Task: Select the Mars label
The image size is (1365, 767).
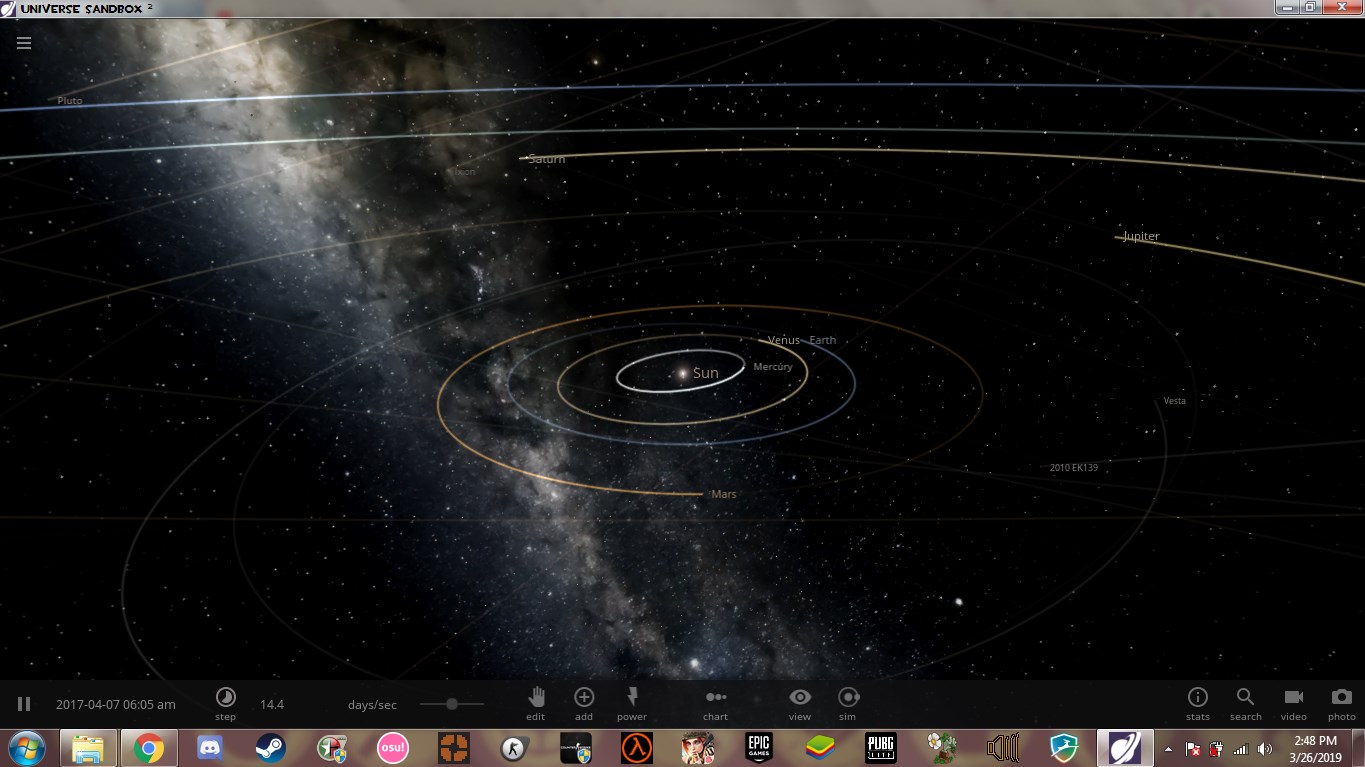Action: (x=724, y=494)
